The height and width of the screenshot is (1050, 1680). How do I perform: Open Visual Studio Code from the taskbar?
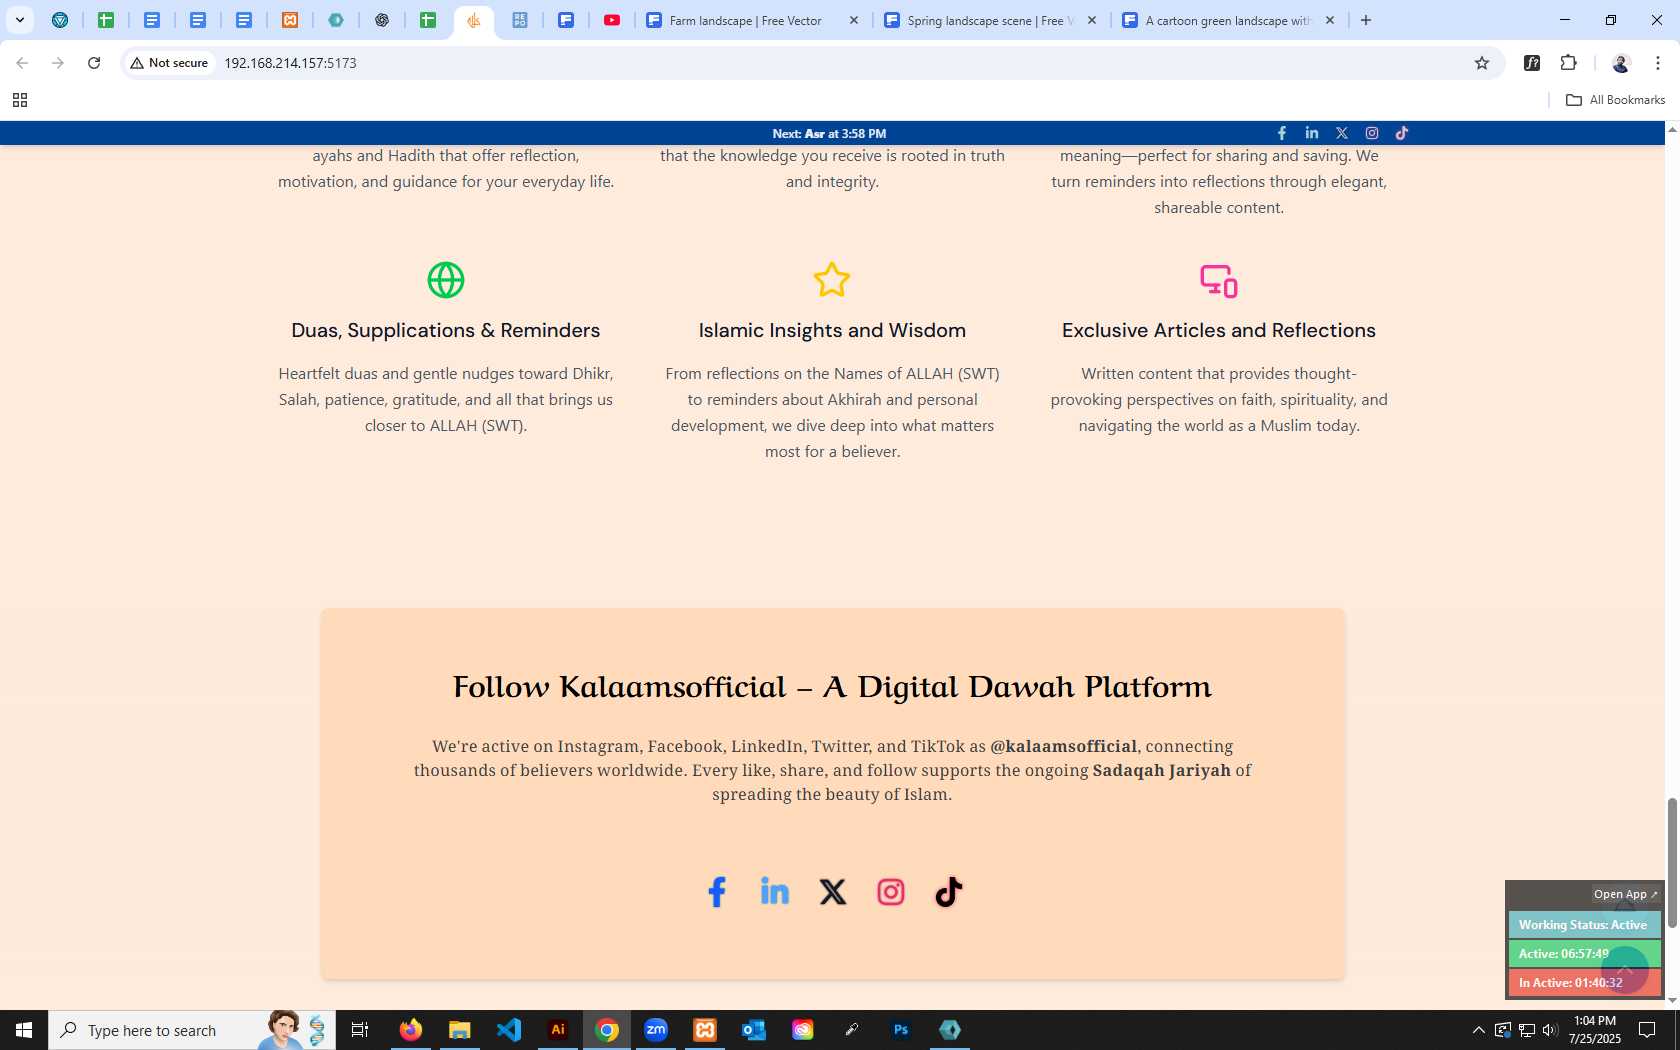(x=509, y=1030)
